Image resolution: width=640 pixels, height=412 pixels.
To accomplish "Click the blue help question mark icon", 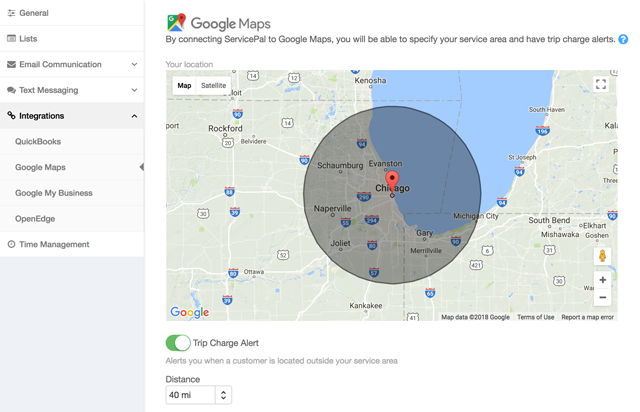I will point(623,40).
